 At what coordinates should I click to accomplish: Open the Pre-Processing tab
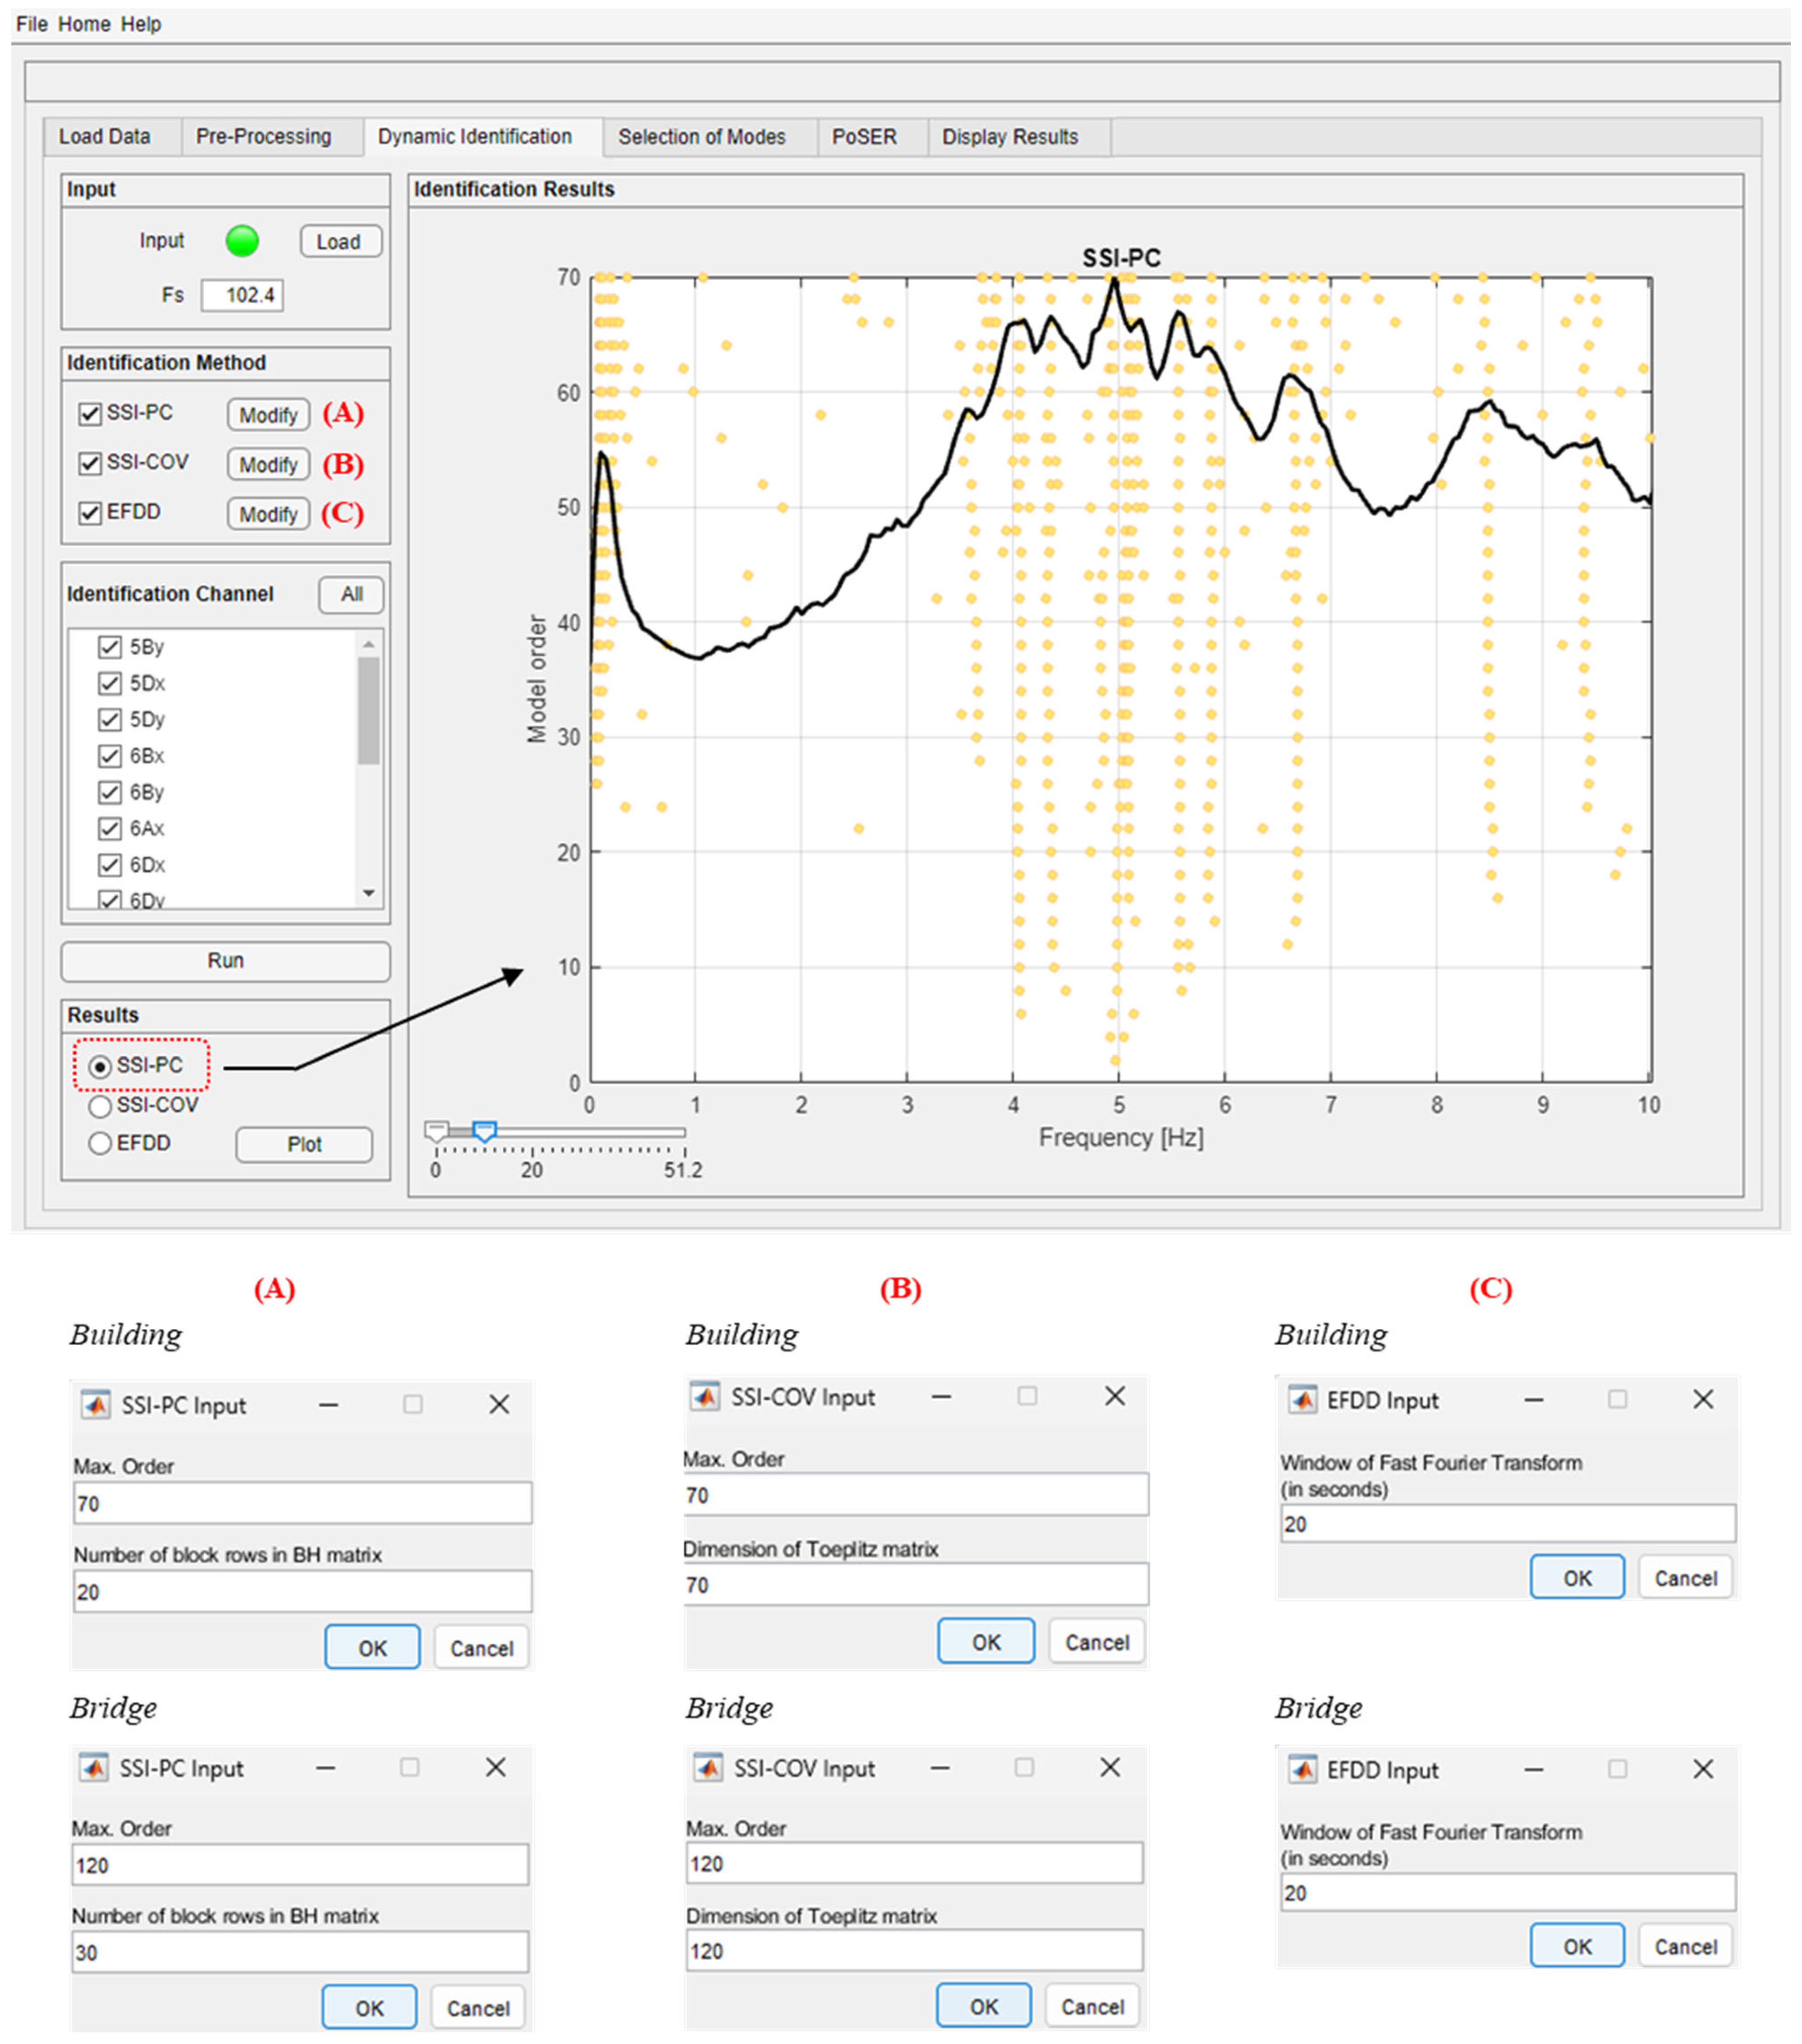coord(263,137)
